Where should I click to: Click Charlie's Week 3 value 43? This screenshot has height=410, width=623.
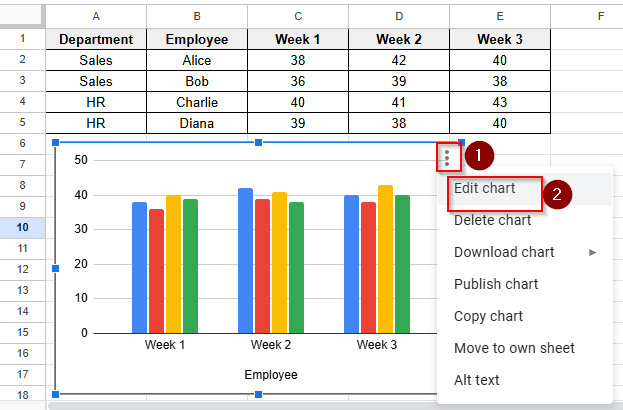(x=500, y=102)
